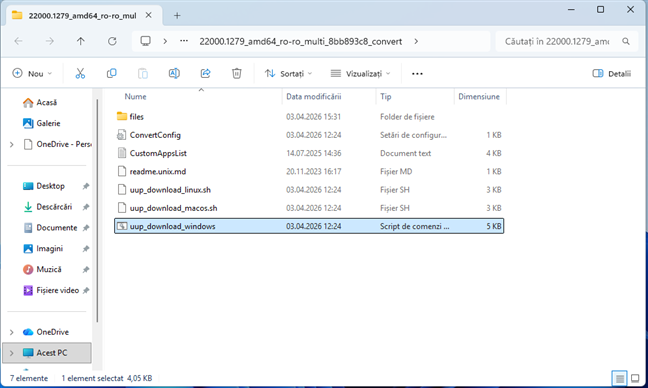Expand the OneDrive cloud tree node

(12, 332)
